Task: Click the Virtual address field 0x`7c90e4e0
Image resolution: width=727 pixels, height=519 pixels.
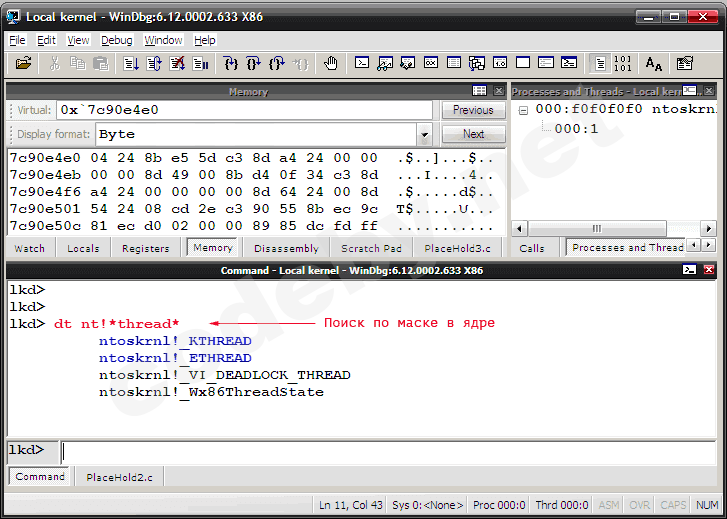Action: pyautogui.click(x=244, y=110)
